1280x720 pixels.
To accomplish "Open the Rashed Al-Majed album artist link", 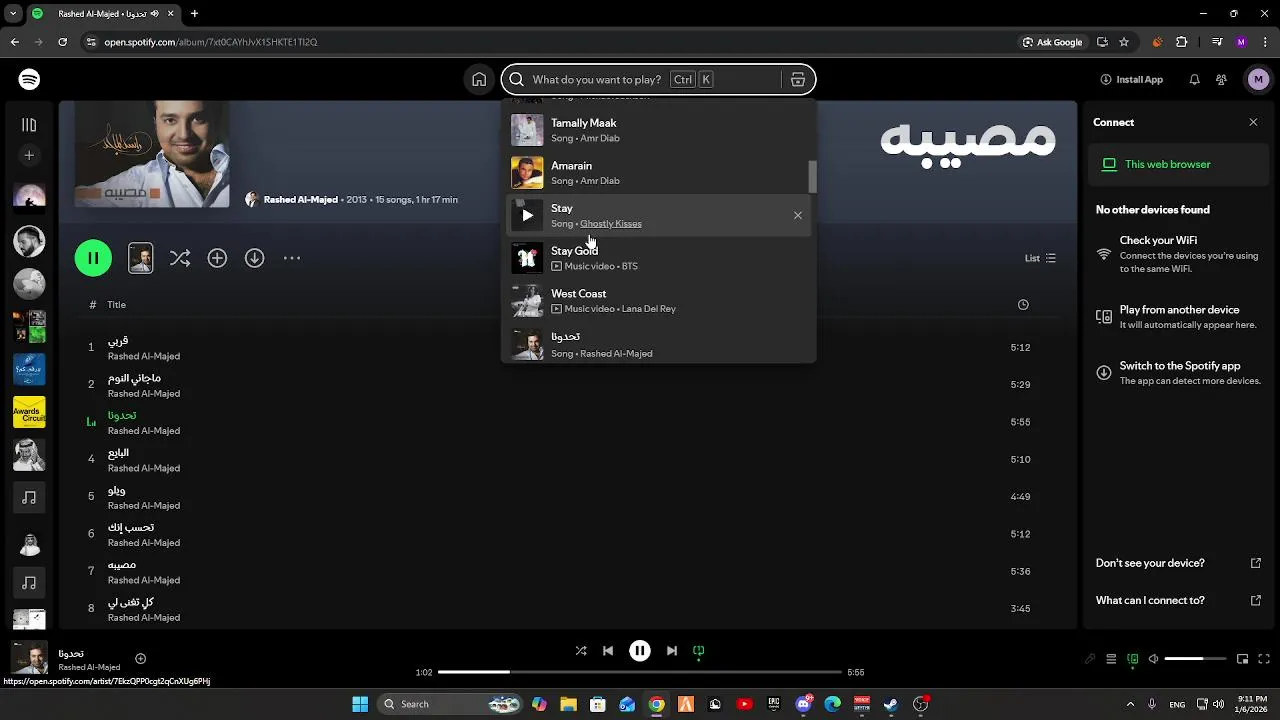I will [x=300, y=200].
